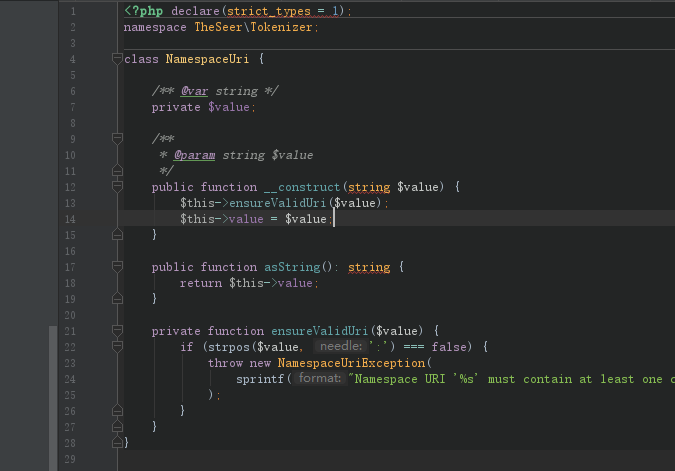675x471 pixels.
Task: Click the 'throw' keyword on line 23
Action: (x=225, y=363)
